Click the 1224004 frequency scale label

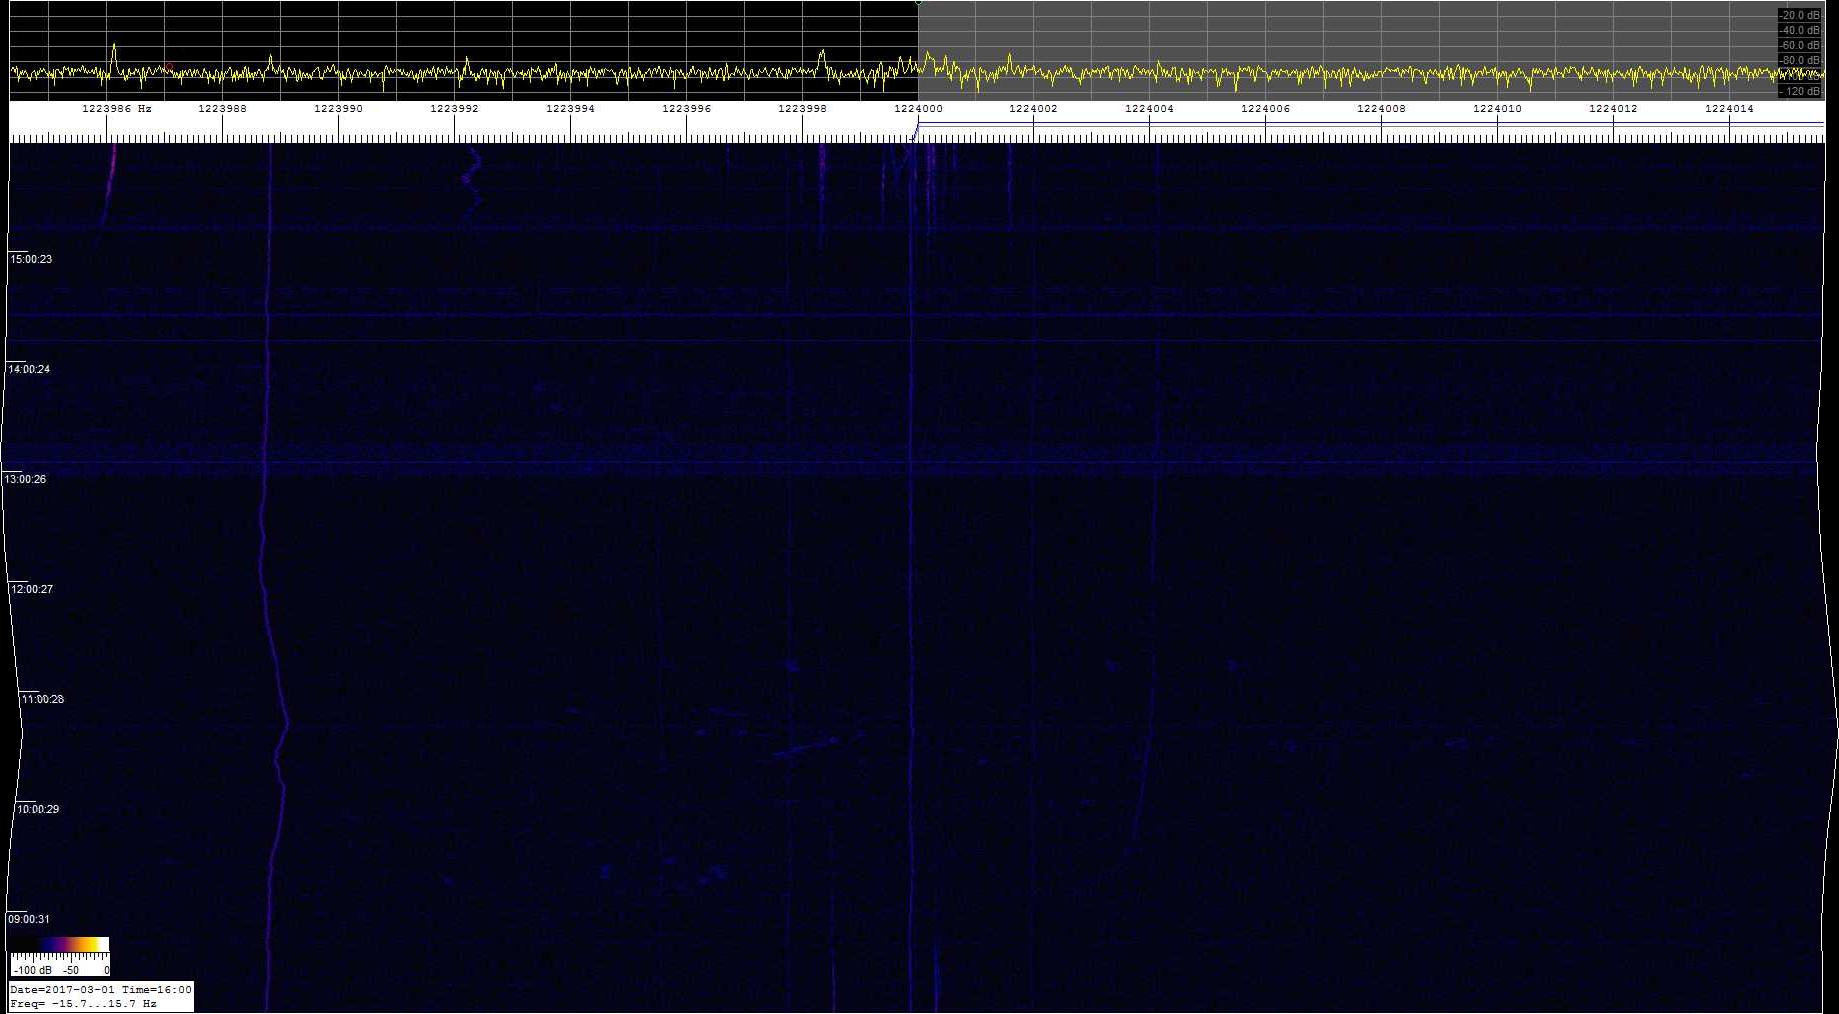tap(1149, 108)
